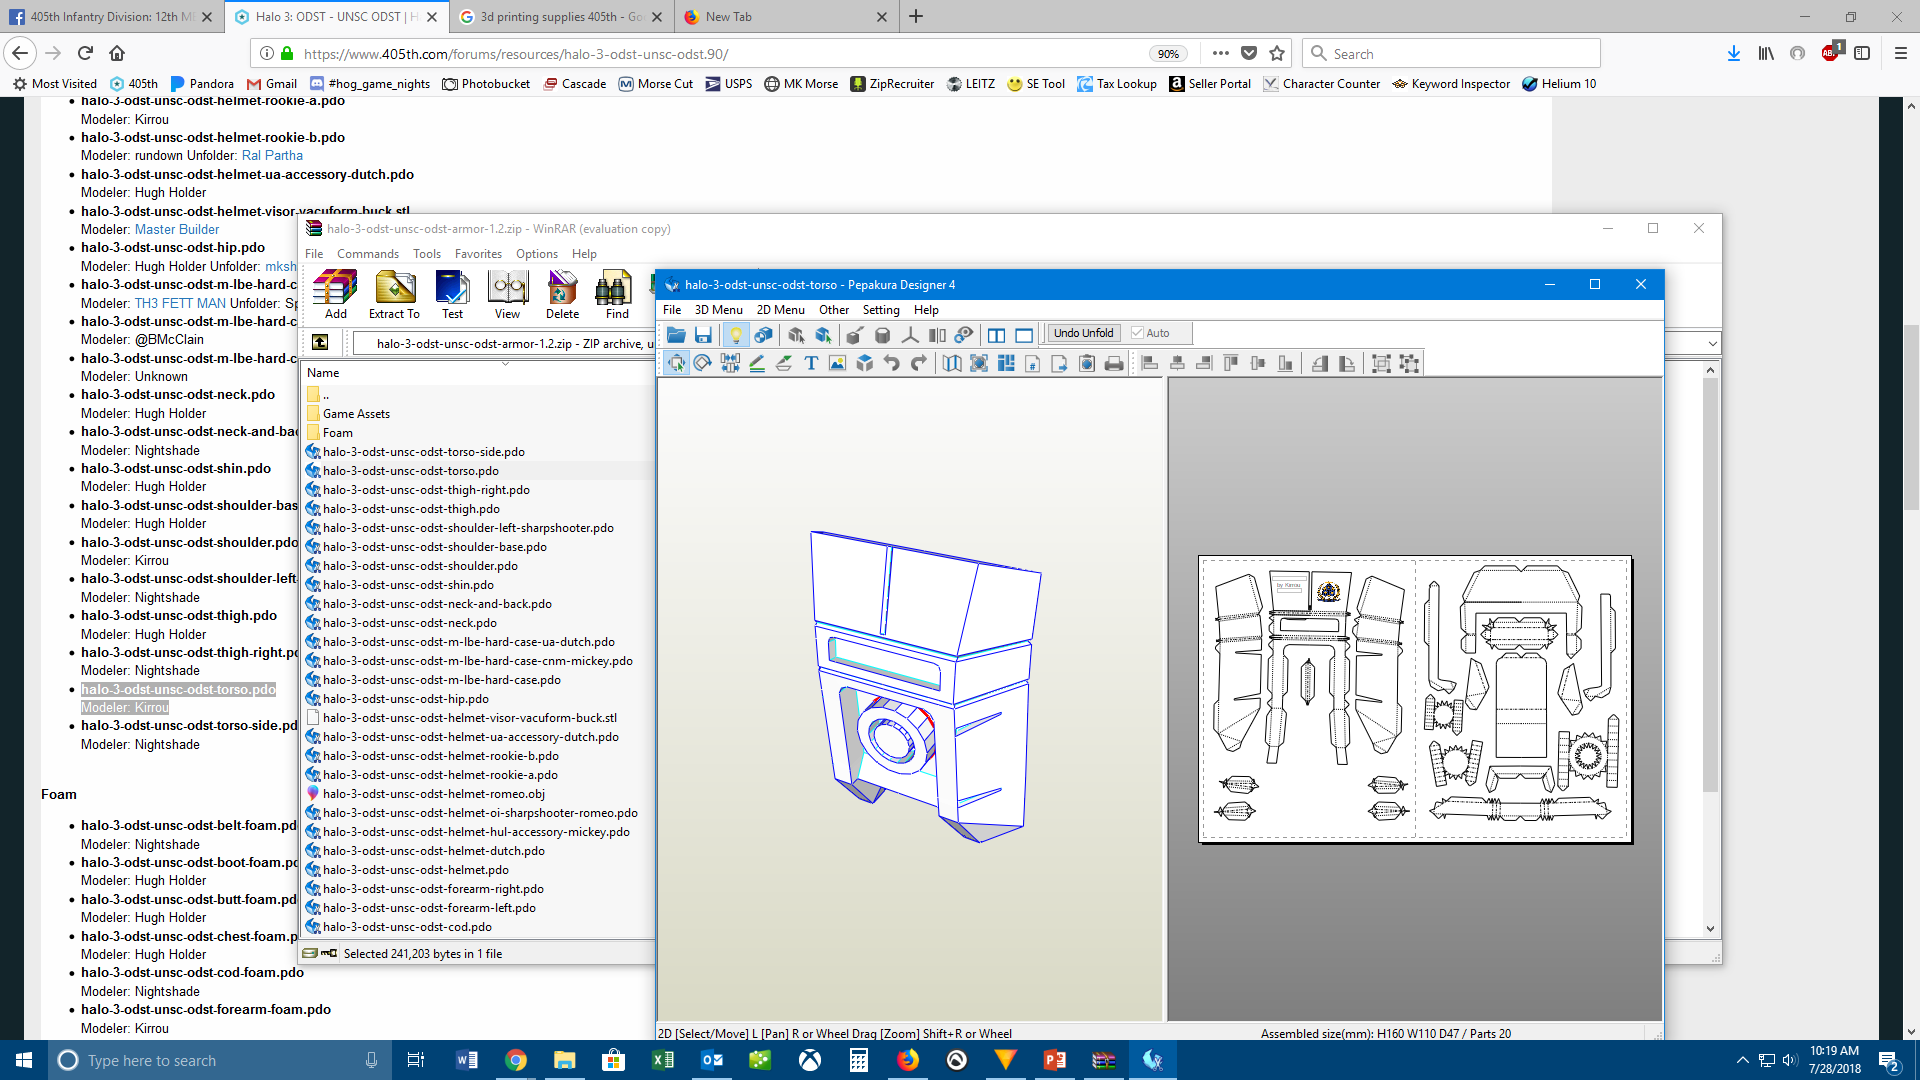Image resolution: width=1920 pixels, height=1080 pixels.
Task: Toggle the Auto checkbox in Pepakura
Action: coord(1137,333)
